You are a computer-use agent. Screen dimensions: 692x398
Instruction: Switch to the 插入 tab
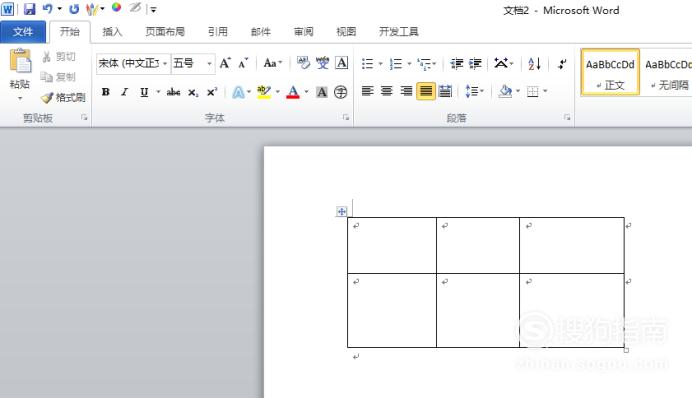112,32
